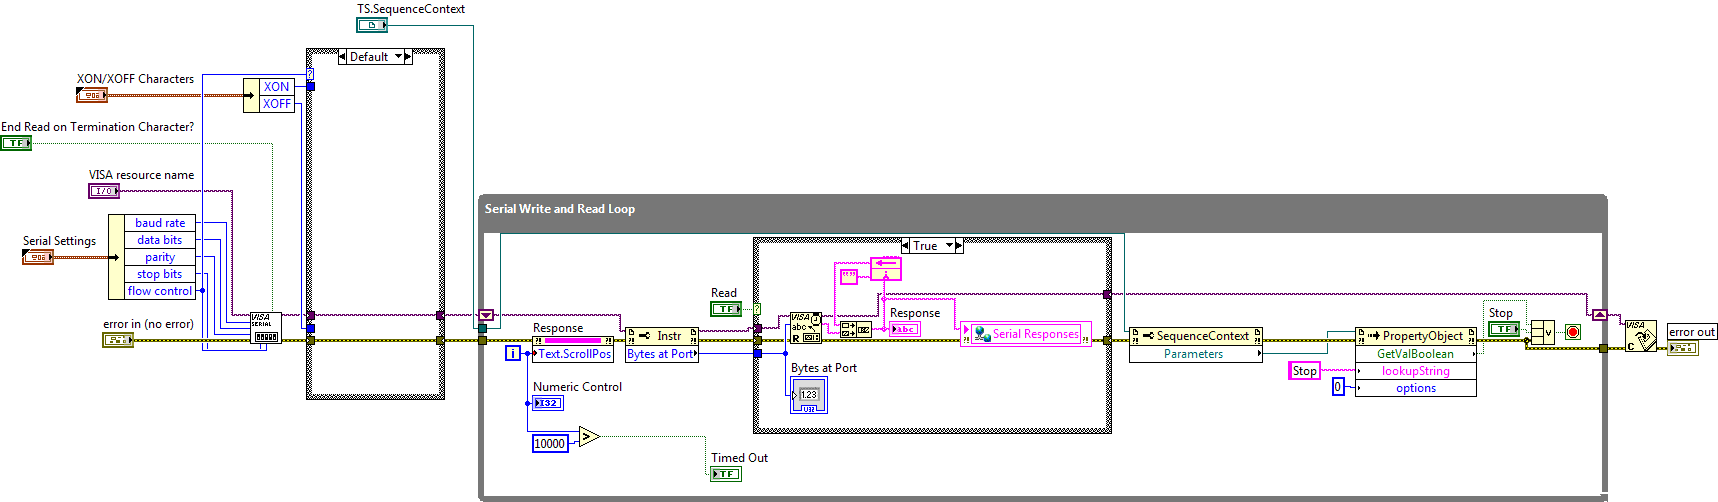
Task: Click the VISA resource name I/O terminal
Action: [104, 190]
